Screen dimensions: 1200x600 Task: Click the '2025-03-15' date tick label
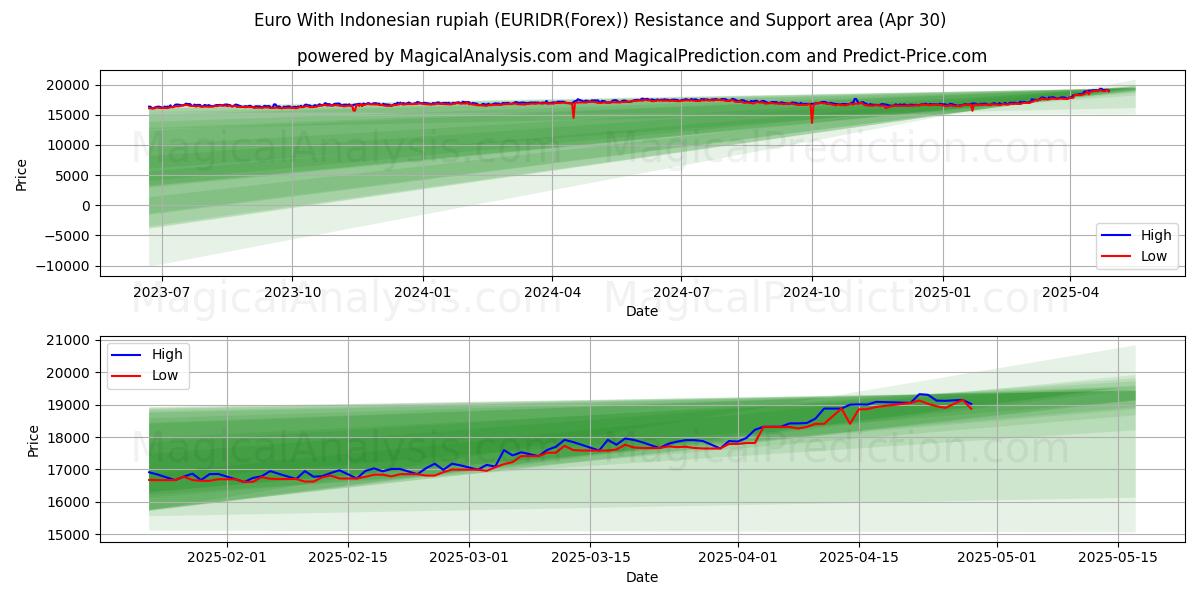click(x=590, y=558)
